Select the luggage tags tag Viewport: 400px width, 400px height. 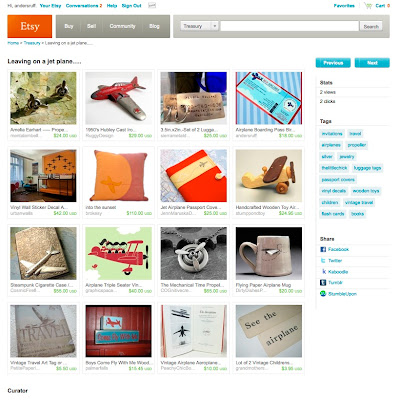[x=367, y=168]
